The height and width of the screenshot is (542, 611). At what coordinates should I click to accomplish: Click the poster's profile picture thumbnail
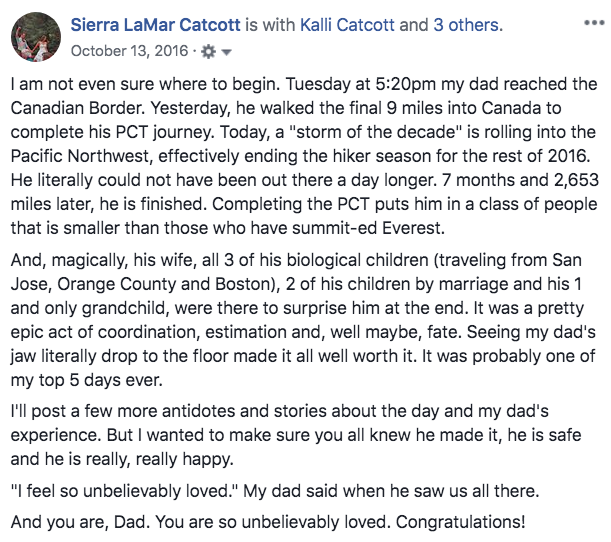click(x=33, y=37)
